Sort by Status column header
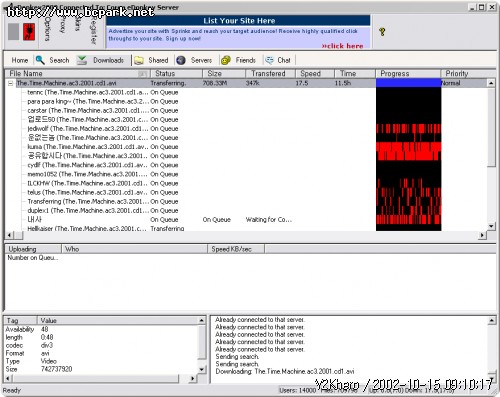This screenshot has height=397, width=500. (x=176, y=73)
